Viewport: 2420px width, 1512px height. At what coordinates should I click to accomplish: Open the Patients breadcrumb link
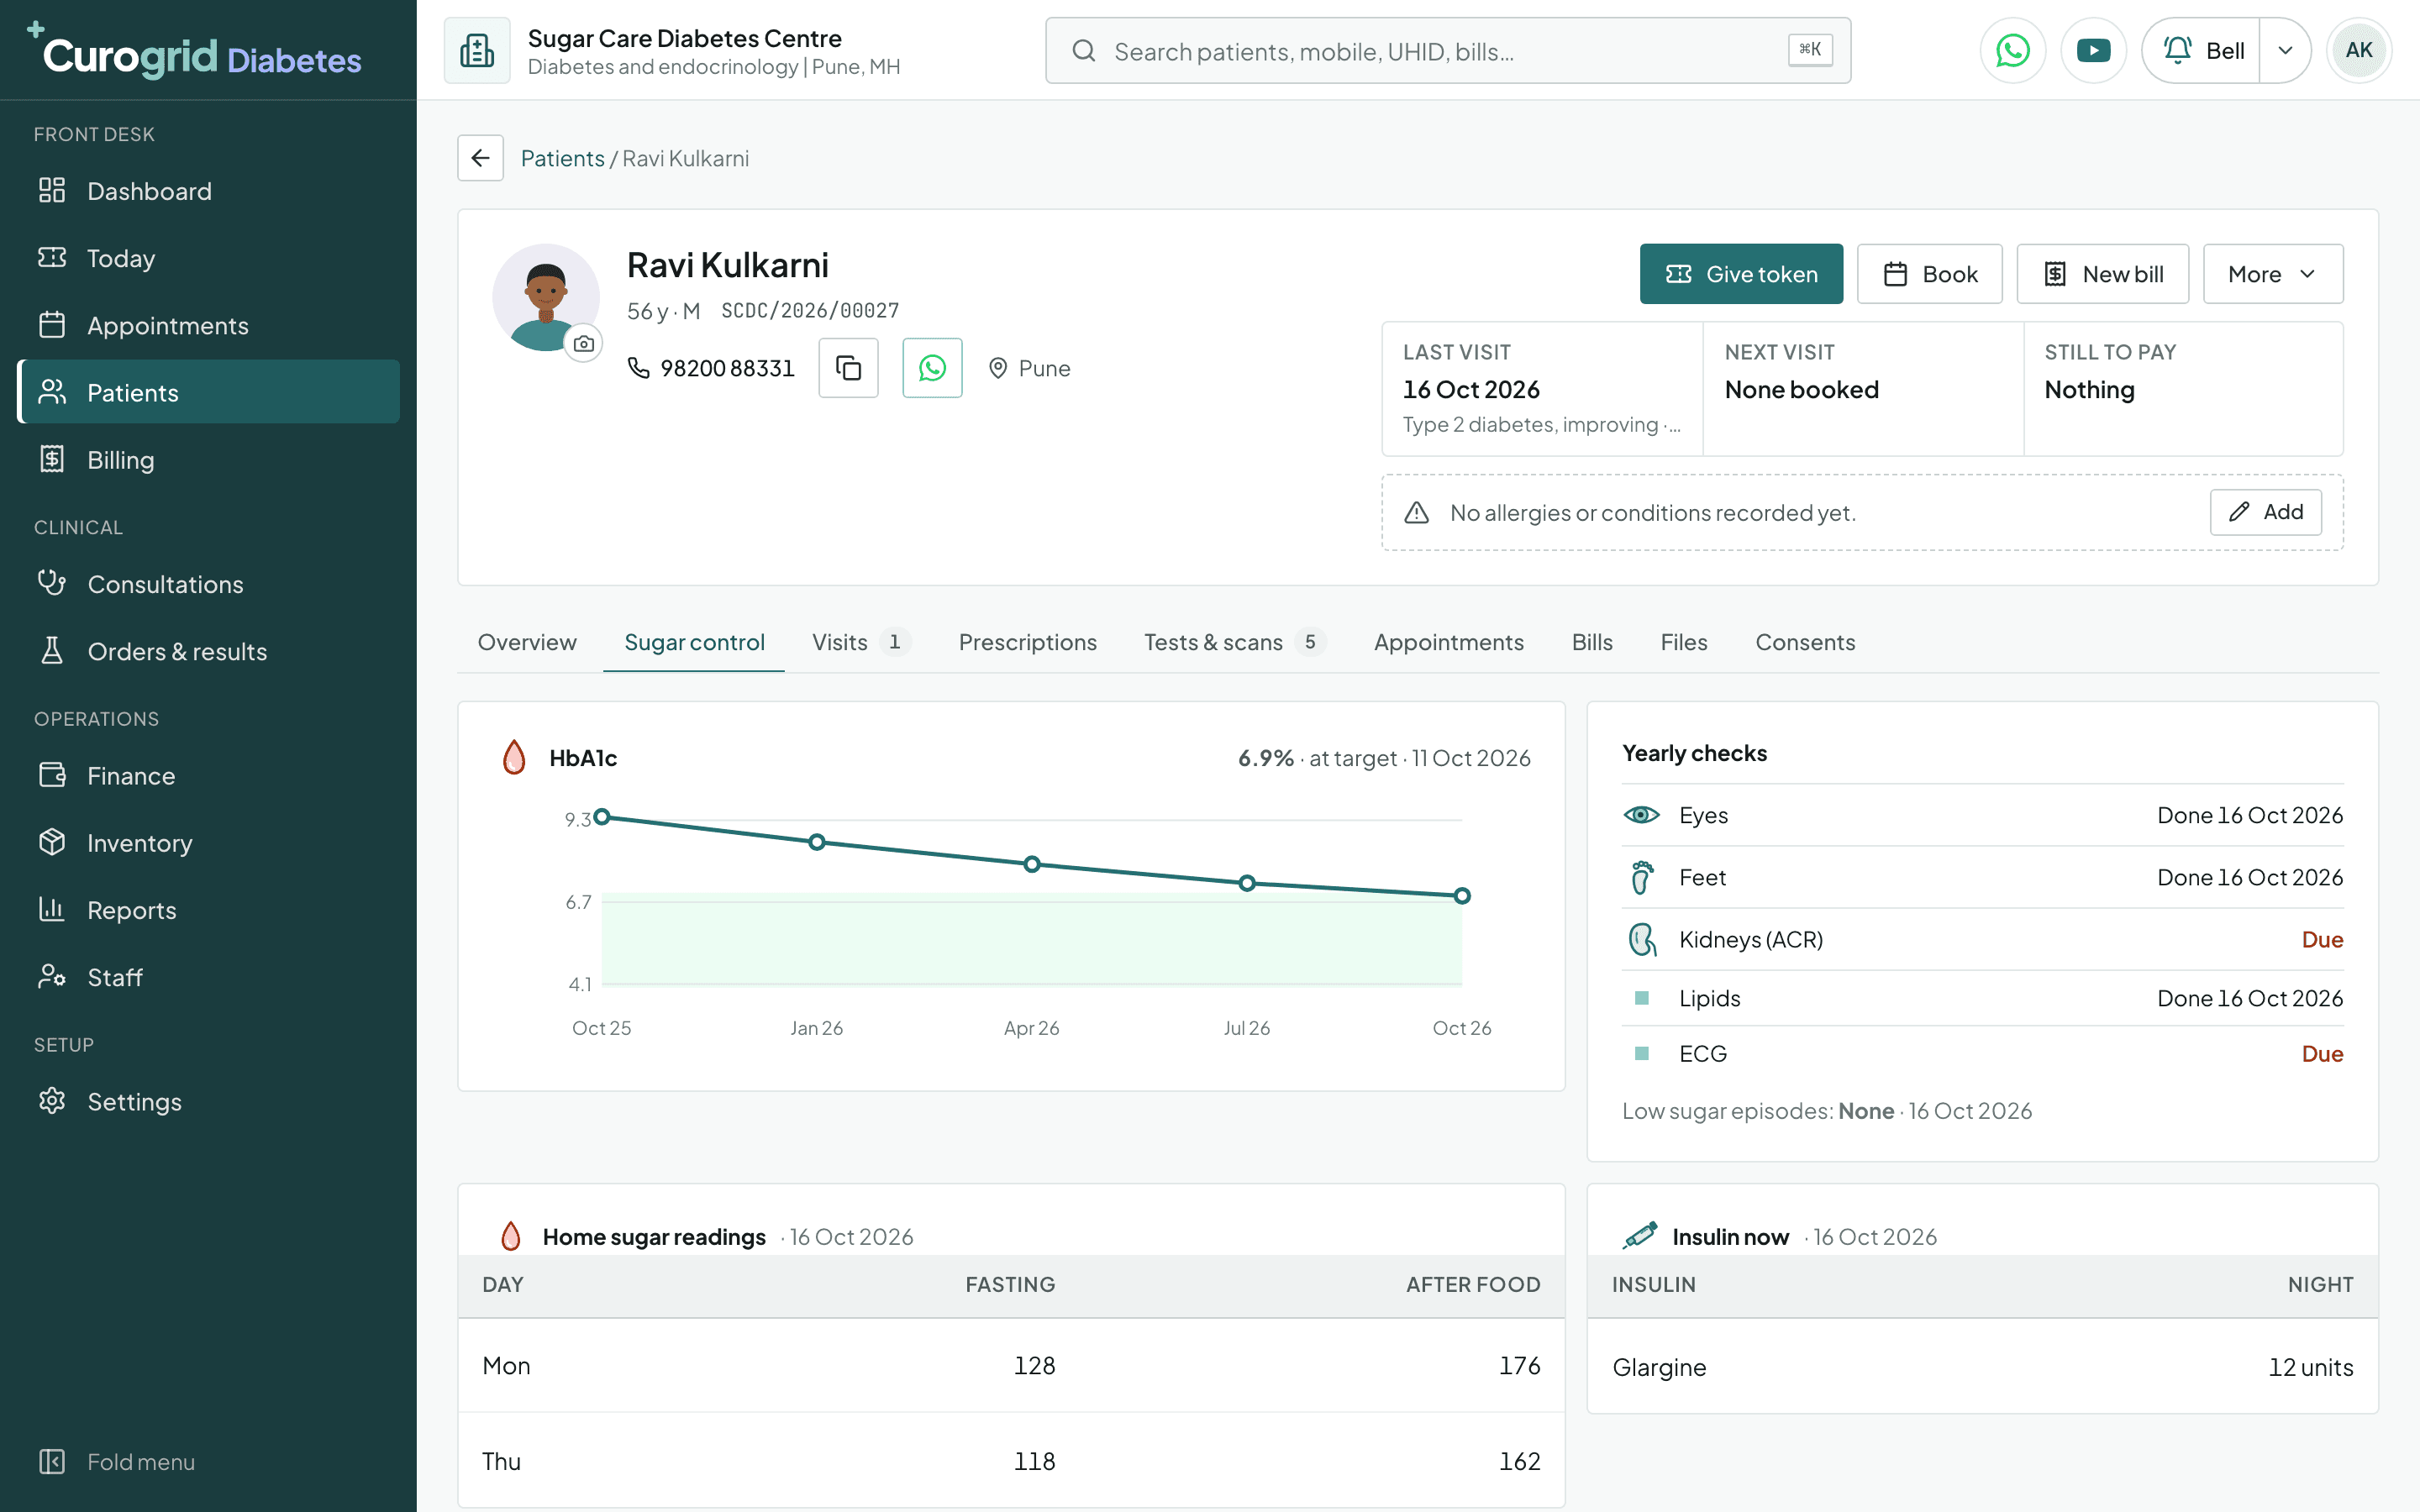(562, 158)
